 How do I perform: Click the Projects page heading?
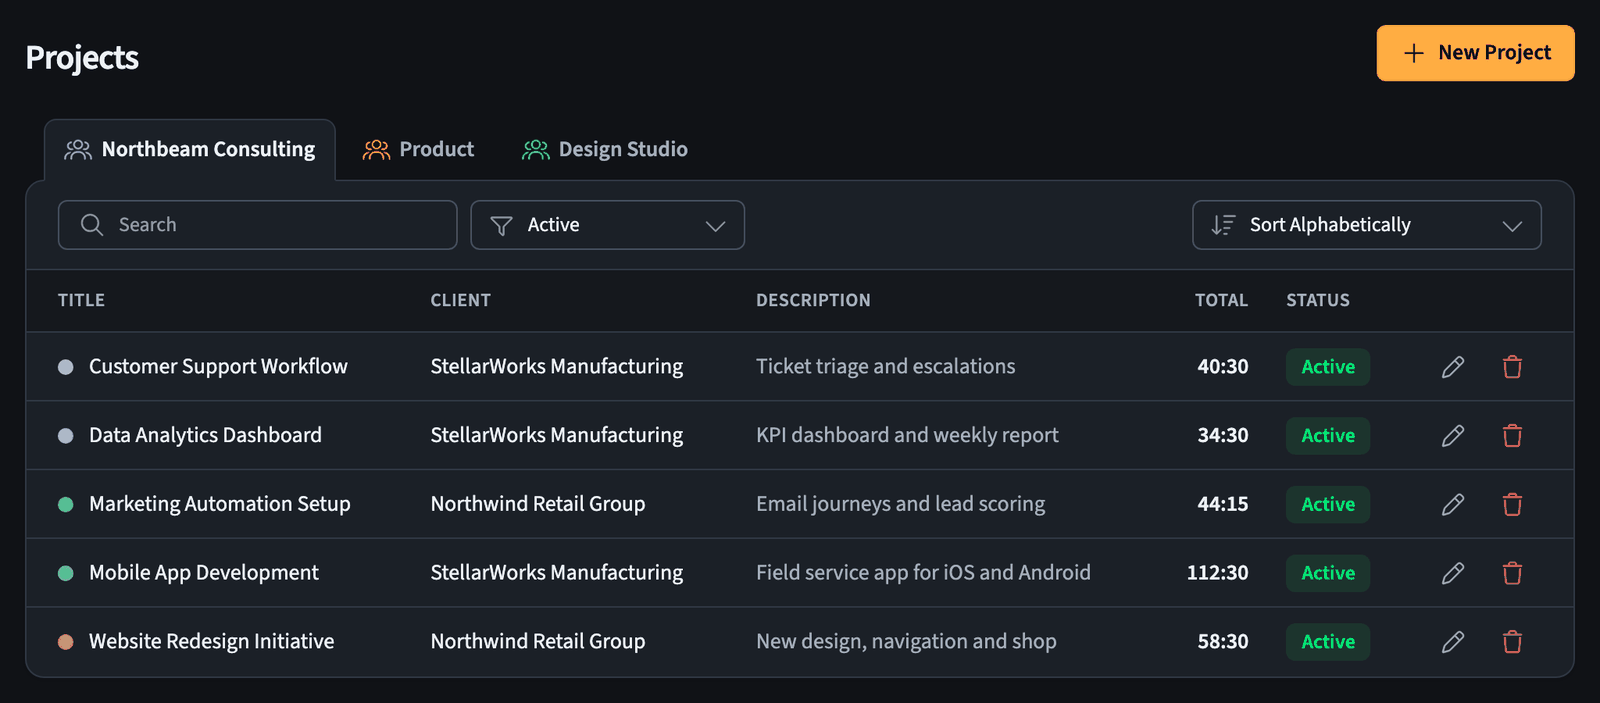point(82,58)
